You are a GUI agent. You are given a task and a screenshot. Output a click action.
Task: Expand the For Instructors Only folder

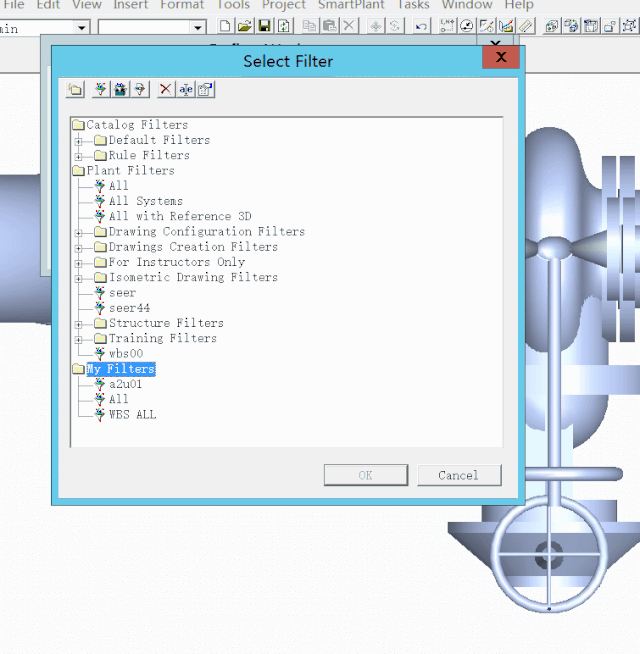click(78, 263)
